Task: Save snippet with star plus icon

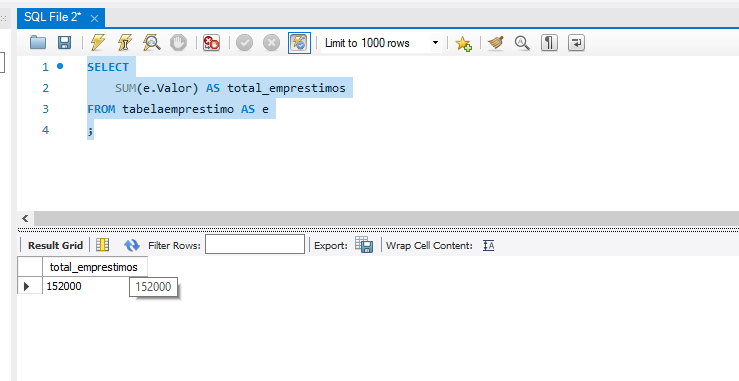Action: [463, 43]
